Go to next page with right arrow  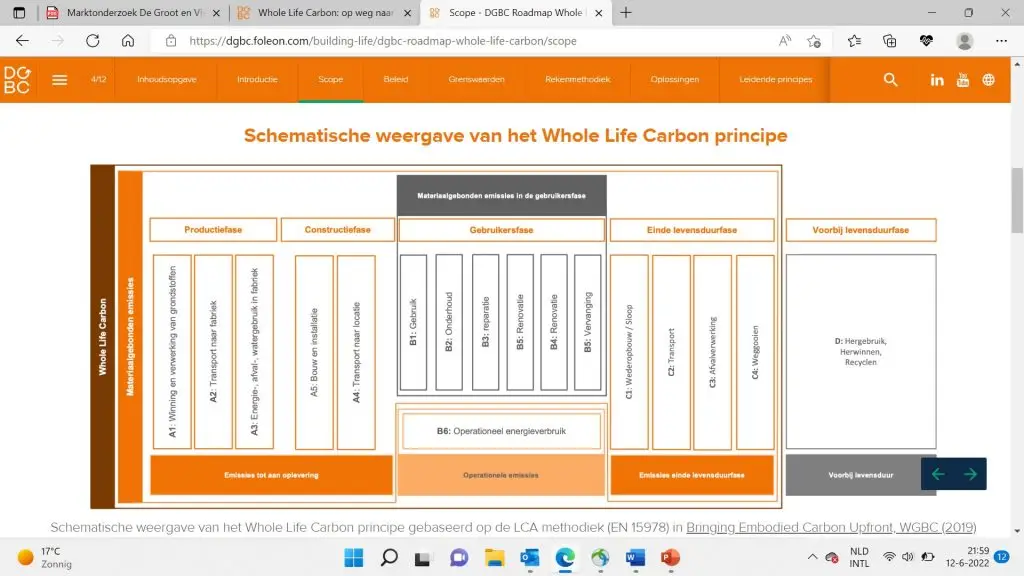click(x=970, y=474)
